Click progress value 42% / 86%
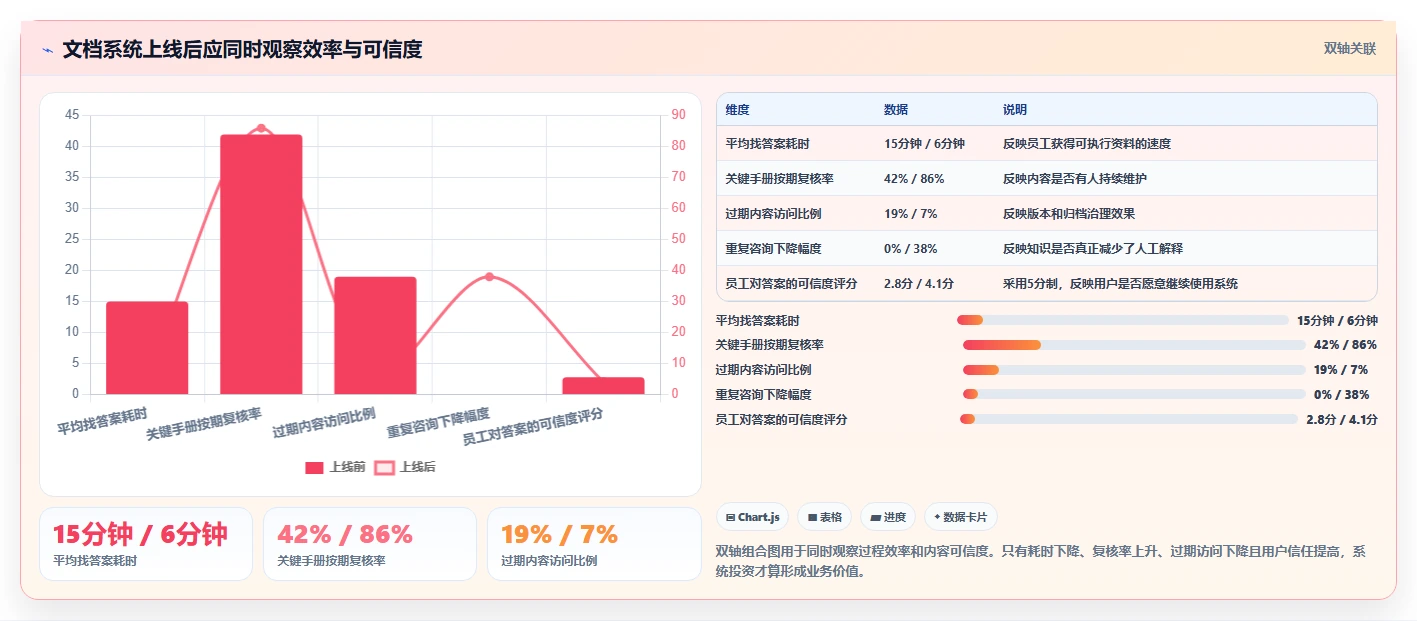1417x621 pixels. pos(1345,345)
